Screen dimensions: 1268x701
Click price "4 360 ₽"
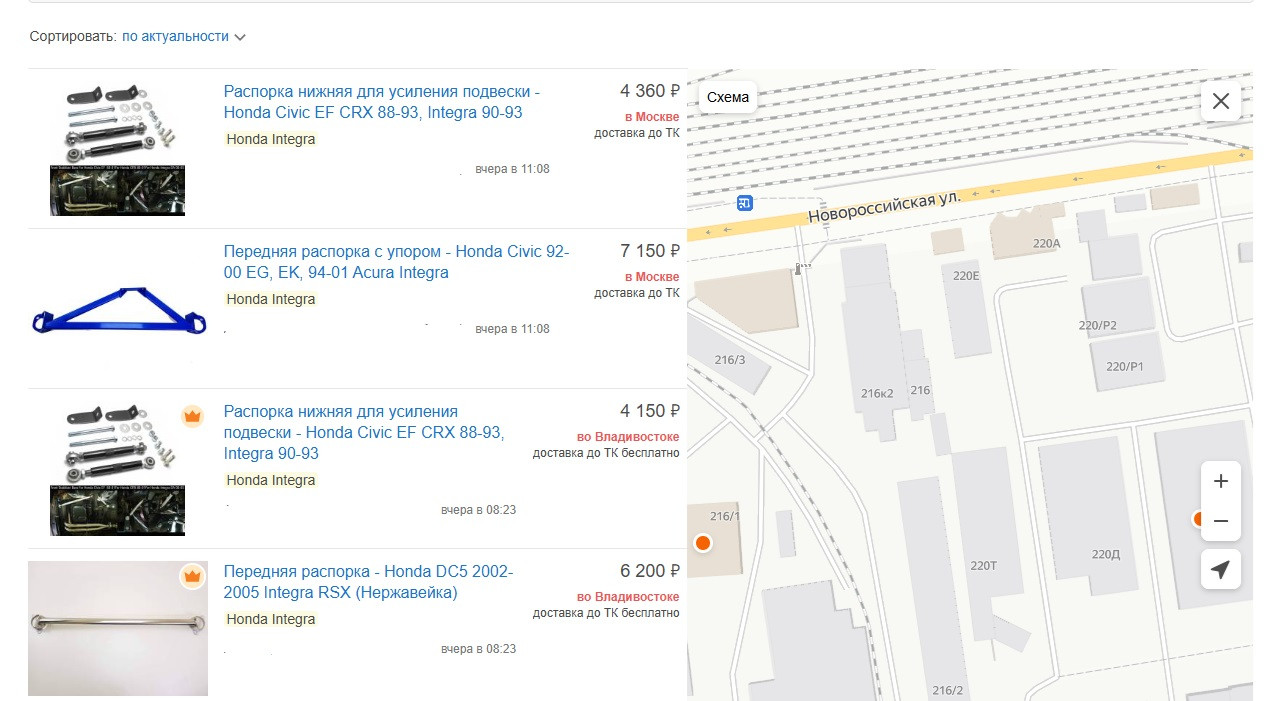(x=650, y=91)
